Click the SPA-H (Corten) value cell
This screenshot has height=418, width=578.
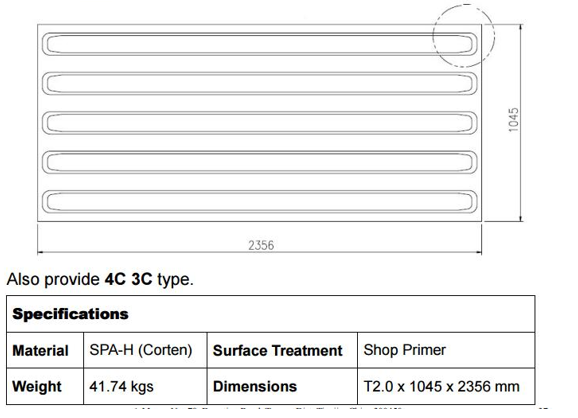(145, 350)
